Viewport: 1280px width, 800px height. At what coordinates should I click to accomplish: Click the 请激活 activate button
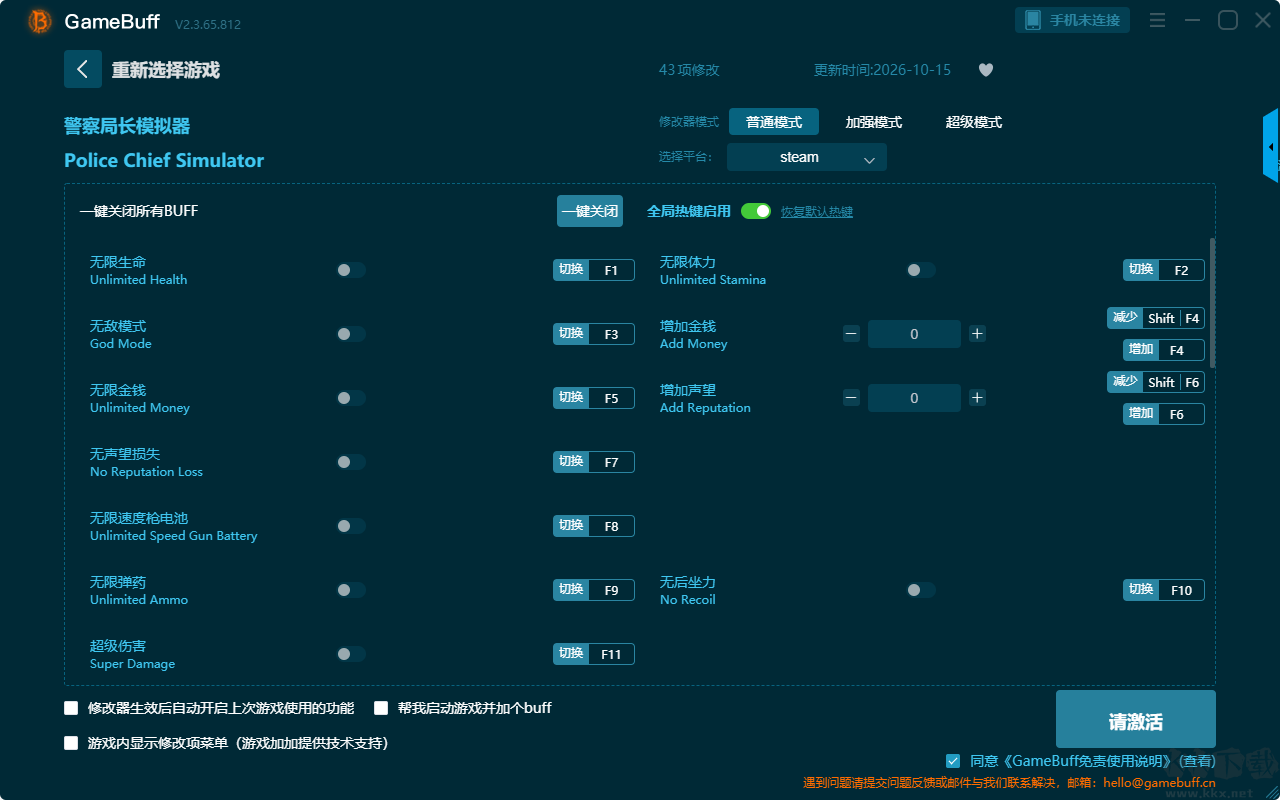coord(1136,719)
